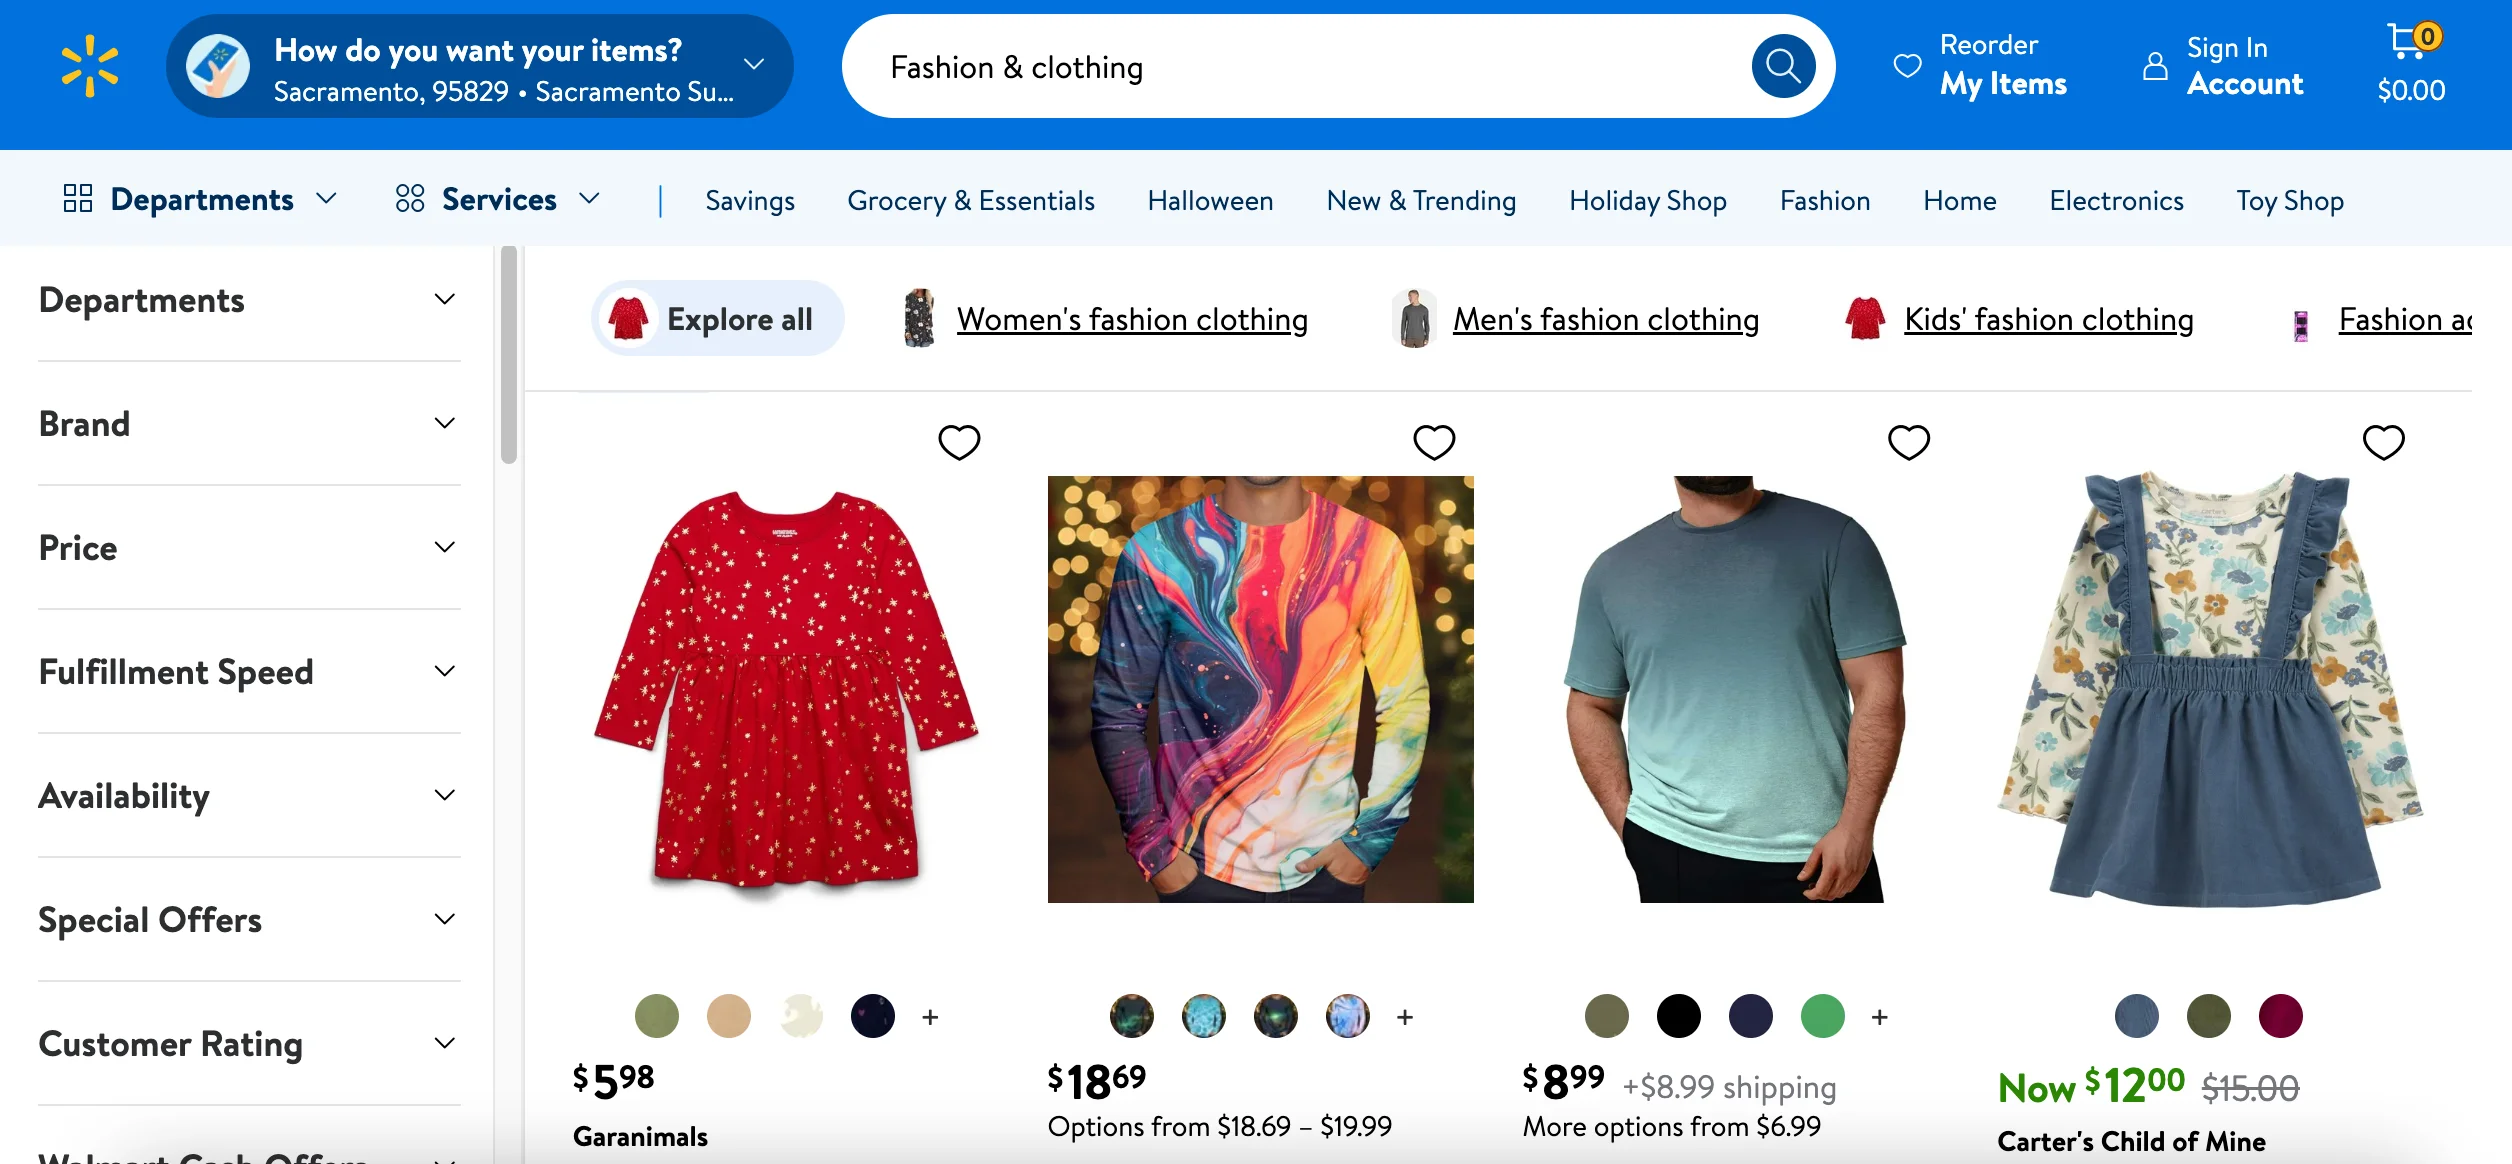Click the heart wishlist icon on colorful sweatshirt
2512x1164 pixels.
(x=1435, y=442)
